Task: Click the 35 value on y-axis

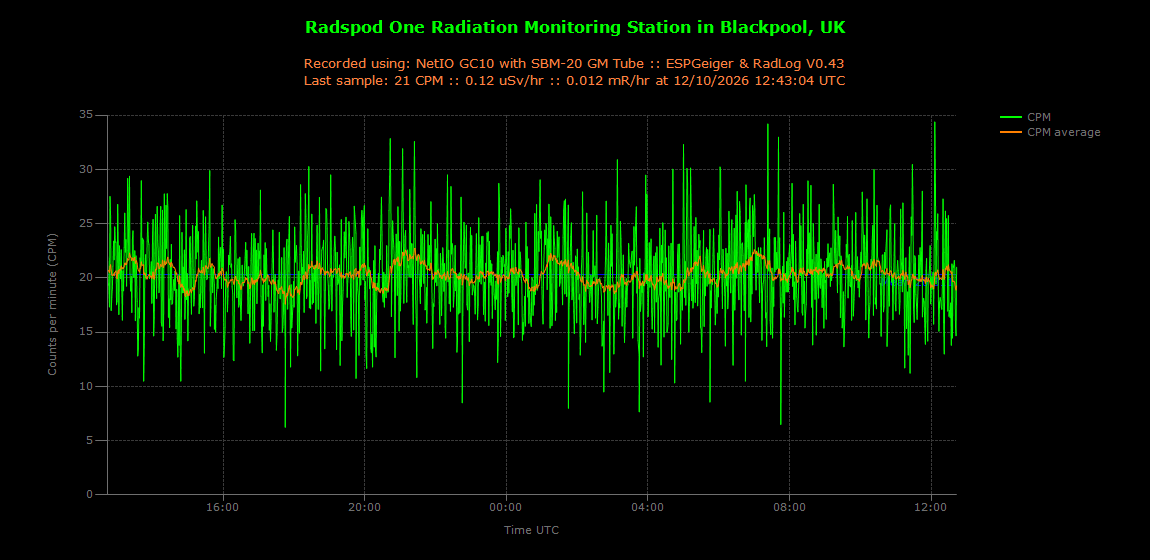Action: point(87,115)
